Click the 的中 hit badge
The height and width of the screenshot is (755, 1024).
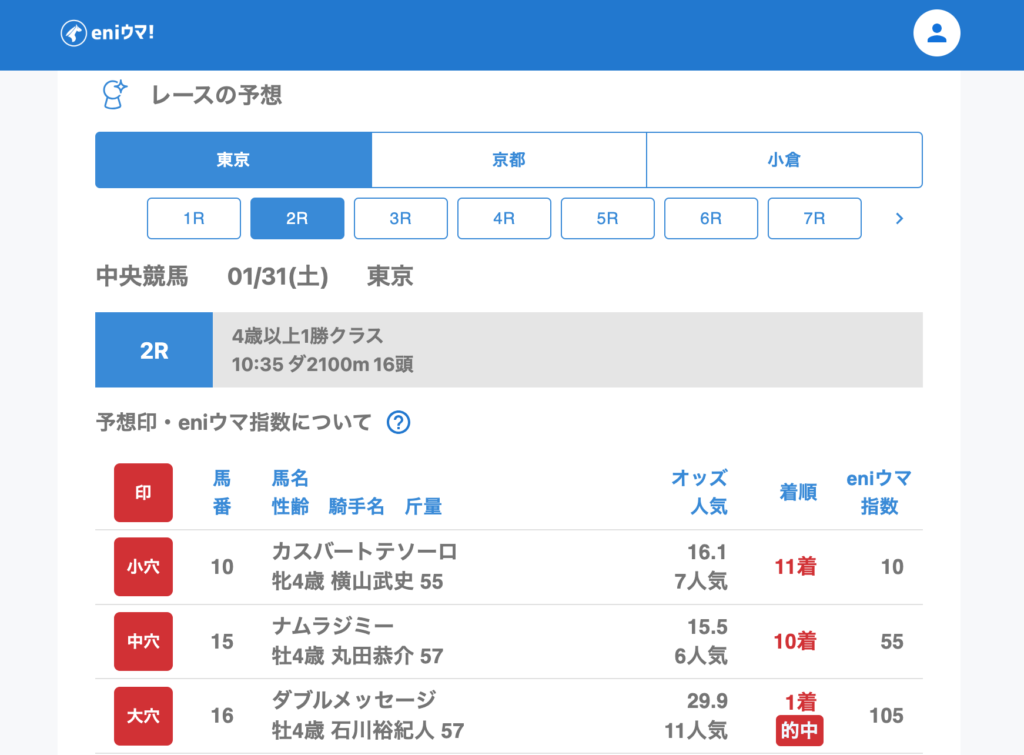point(799,731)
